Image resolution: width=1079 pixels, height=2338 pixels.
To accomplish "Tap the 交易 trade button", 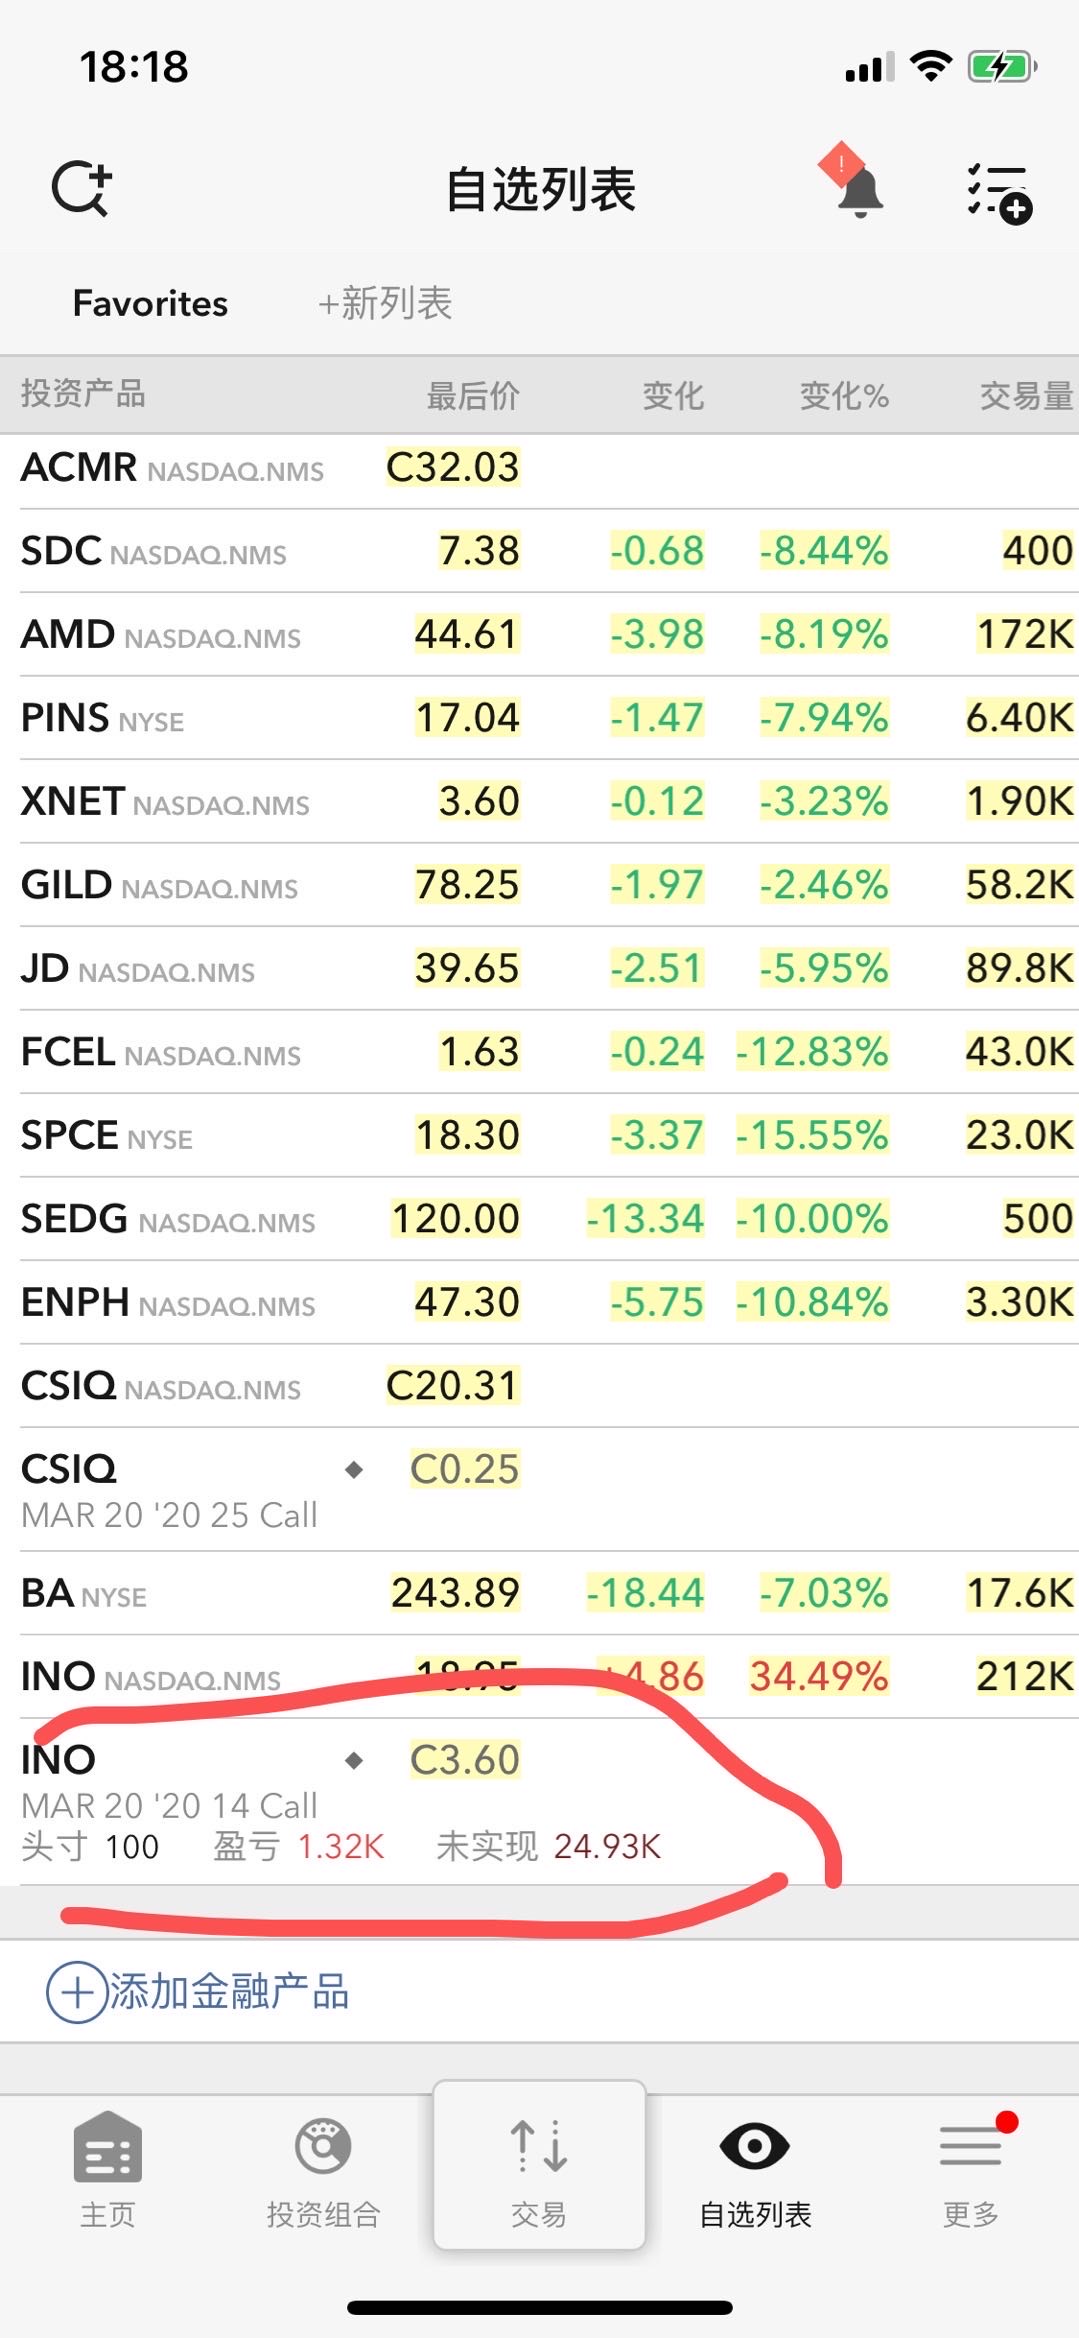I will [x=539, y=2166].
